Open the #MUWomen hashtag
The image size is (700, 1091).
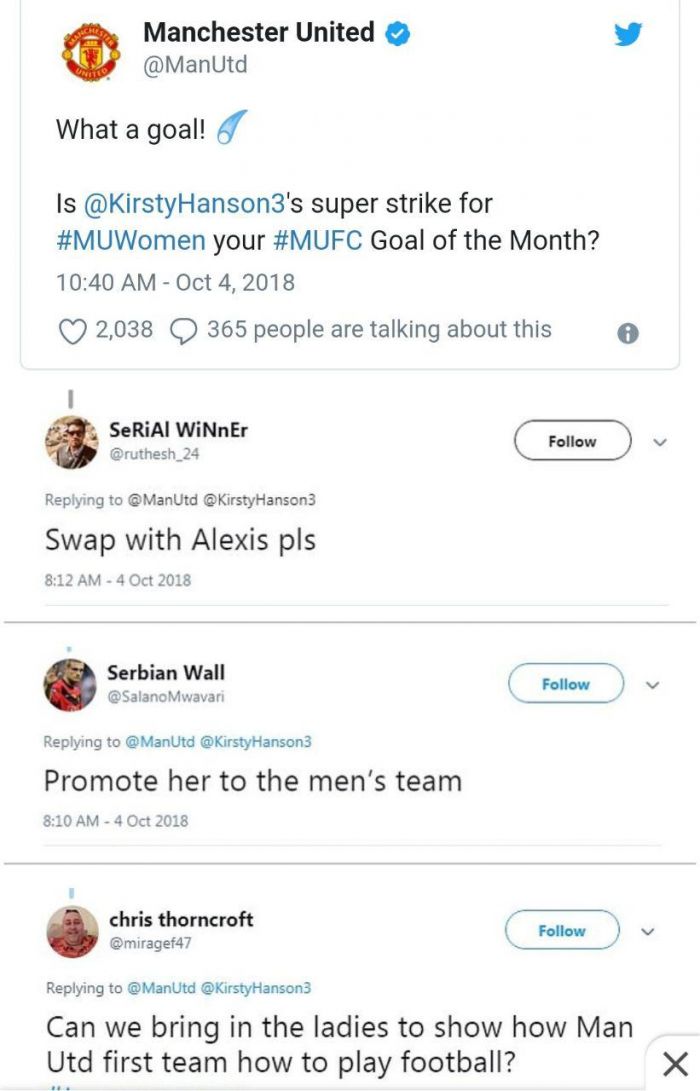point(131,242)
